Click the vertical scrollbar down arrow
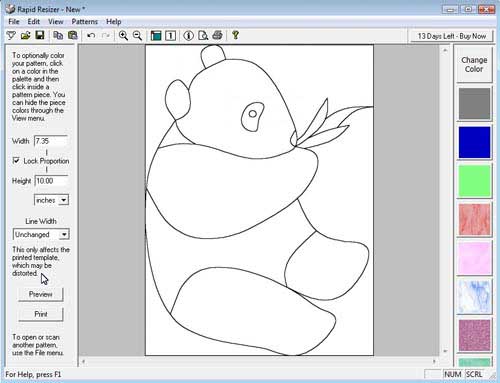This screenshot has height=383, width=500. pyautogui.click(x=445, y=351)
